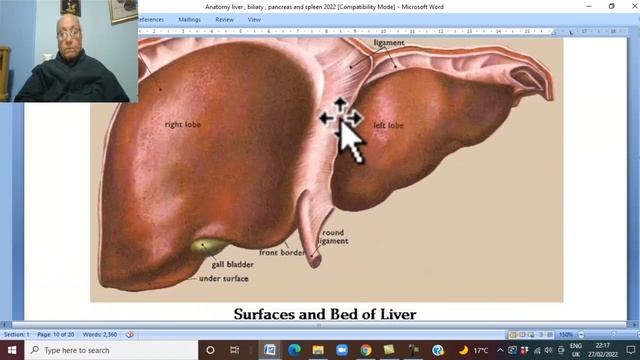Select Full Screen Reading view button

522,335
